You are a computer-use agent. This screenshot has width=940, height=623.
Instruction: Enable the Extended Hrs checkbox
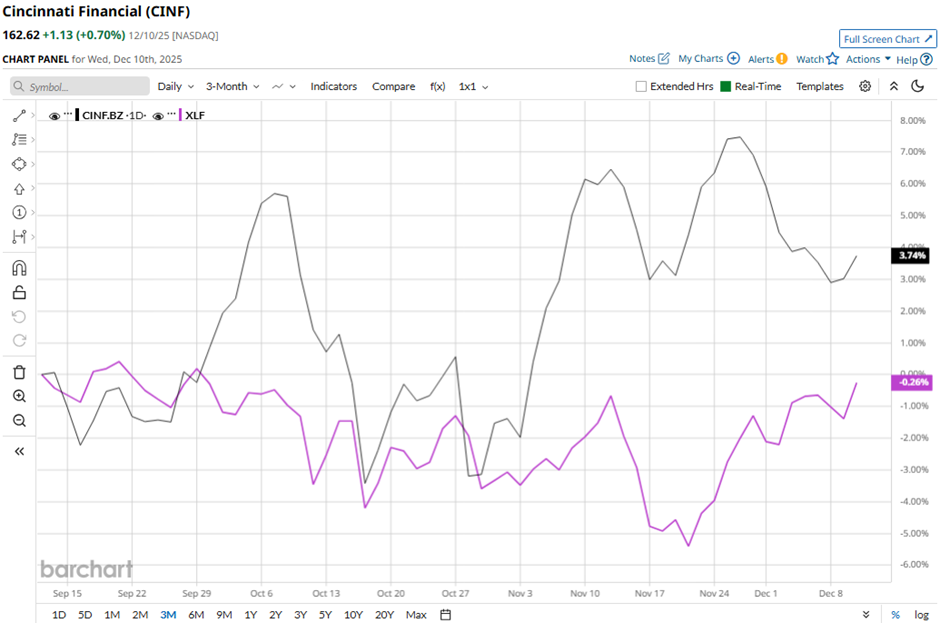point(641,86)
